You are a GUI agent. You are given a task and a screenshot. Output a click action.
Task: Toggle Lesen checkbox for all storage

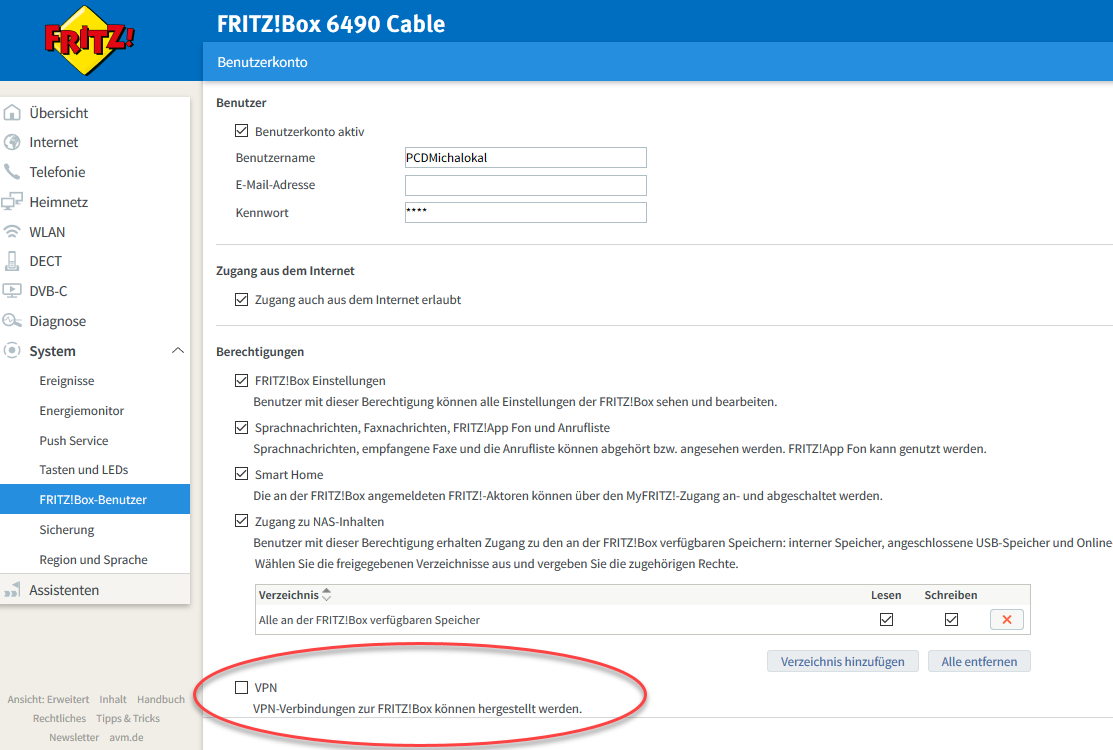pos(887,619)
